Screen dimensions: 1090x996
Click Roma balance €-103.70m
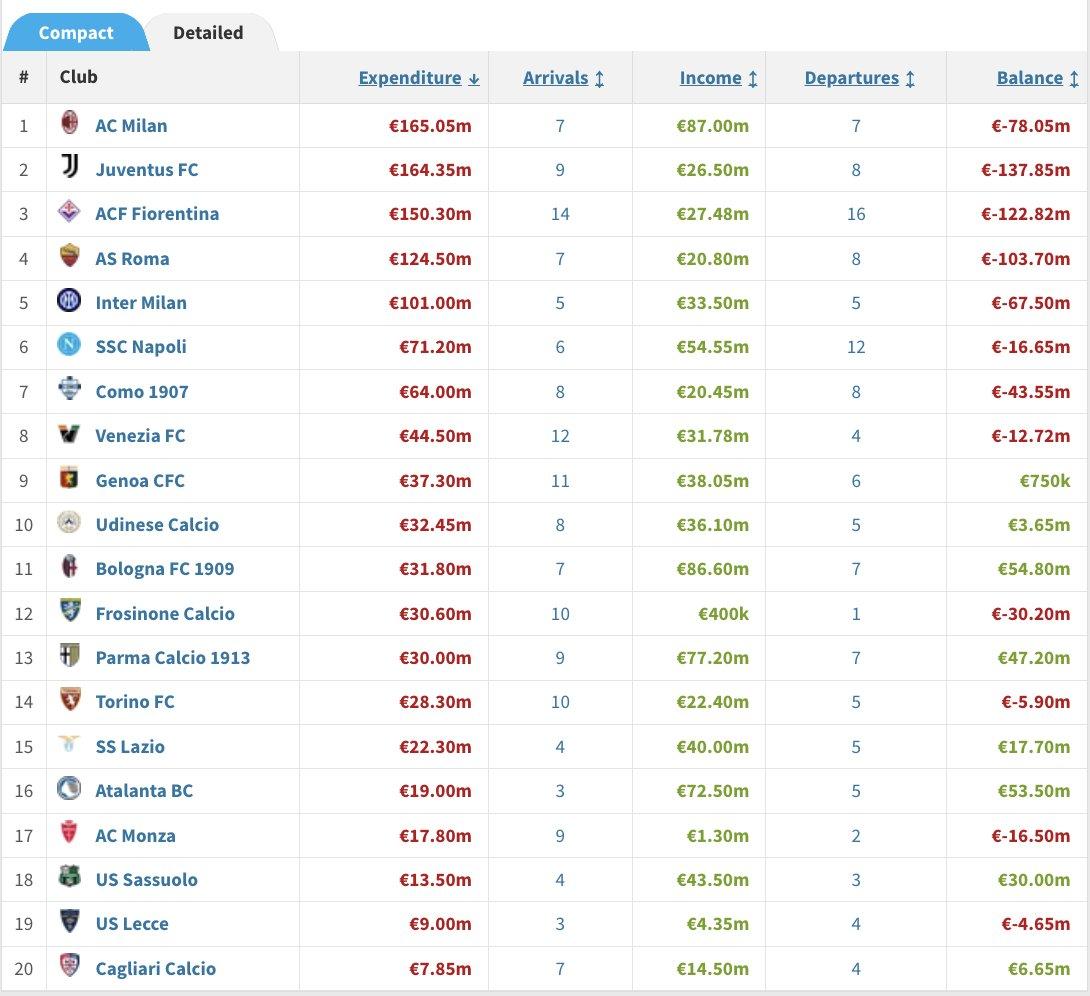pos(1025,259)
